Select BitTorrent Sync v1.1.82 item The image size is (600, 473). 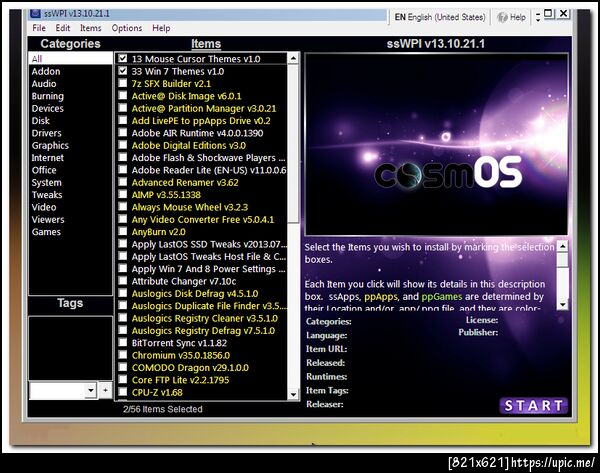(x=179, y=343)
